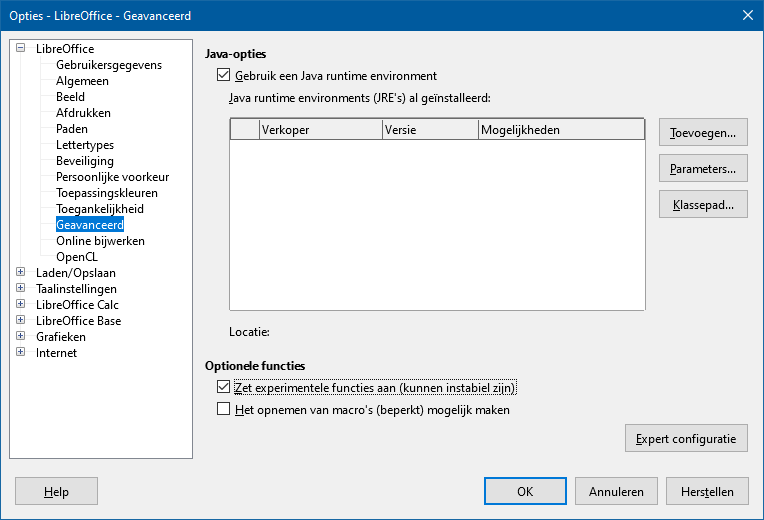Select LibreOffice Base label in tree

coord(78,321)
